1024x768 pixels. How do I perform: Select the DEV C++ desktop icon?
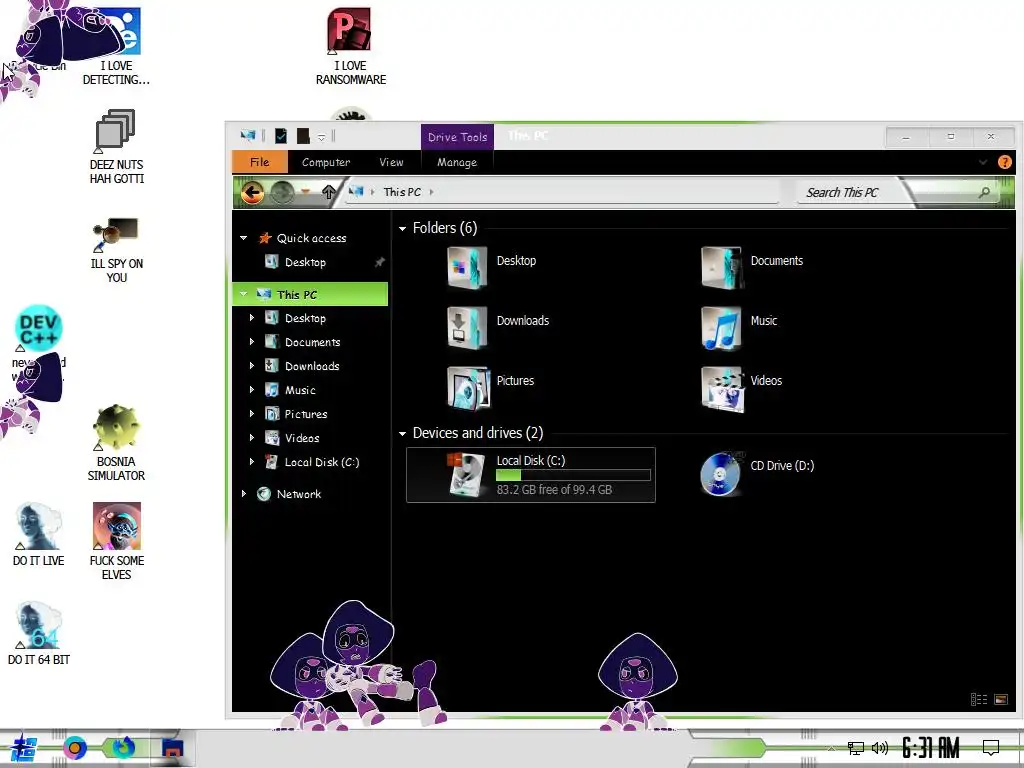39,328
